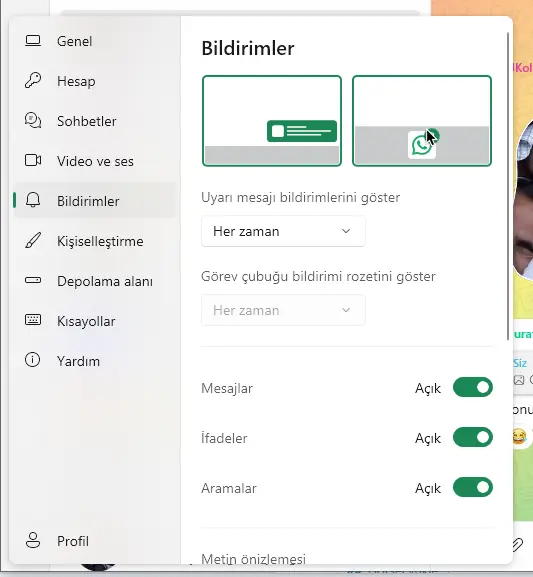
Task: Click the Bildirimler page heading
Action: (248, 48)
